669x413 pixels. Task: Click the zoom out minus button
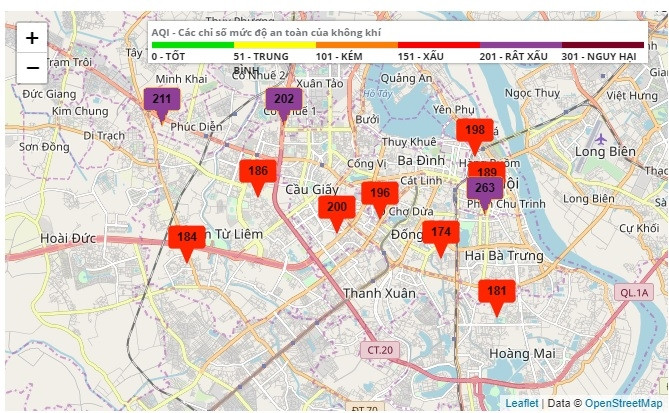[32, 67]
